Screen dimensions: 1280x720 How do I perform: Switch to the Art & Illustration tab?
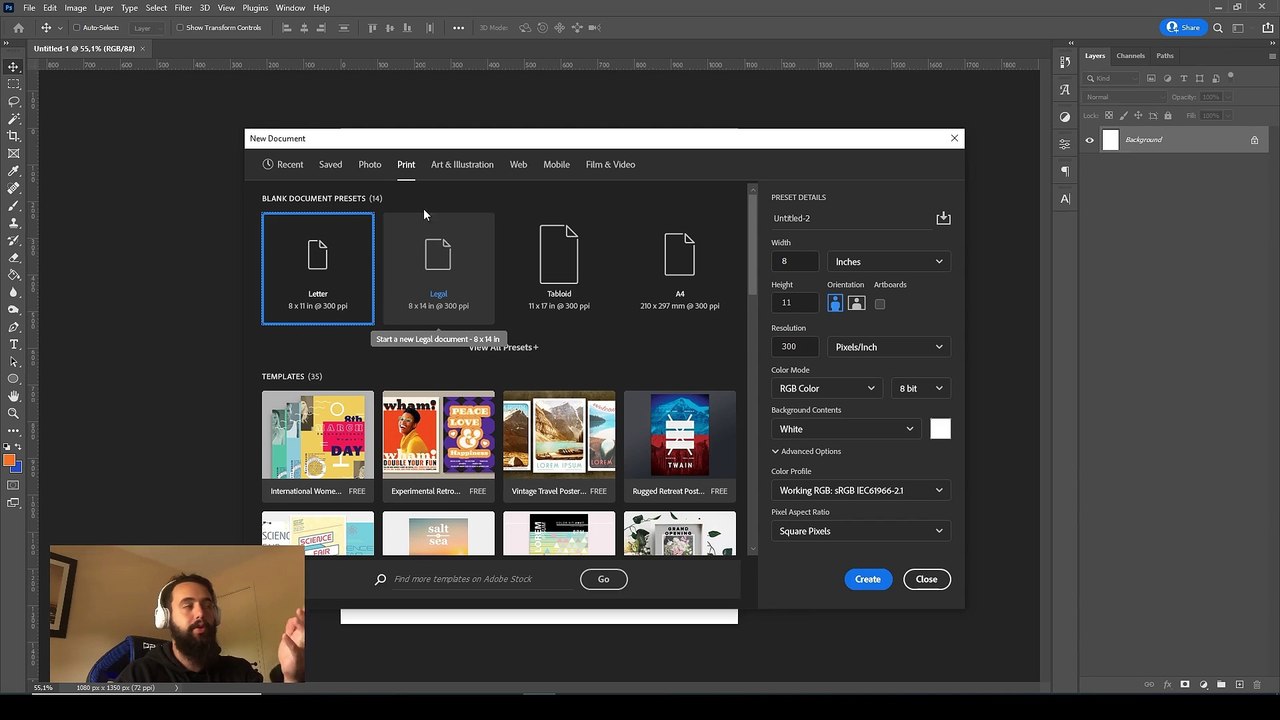point(462,164)
